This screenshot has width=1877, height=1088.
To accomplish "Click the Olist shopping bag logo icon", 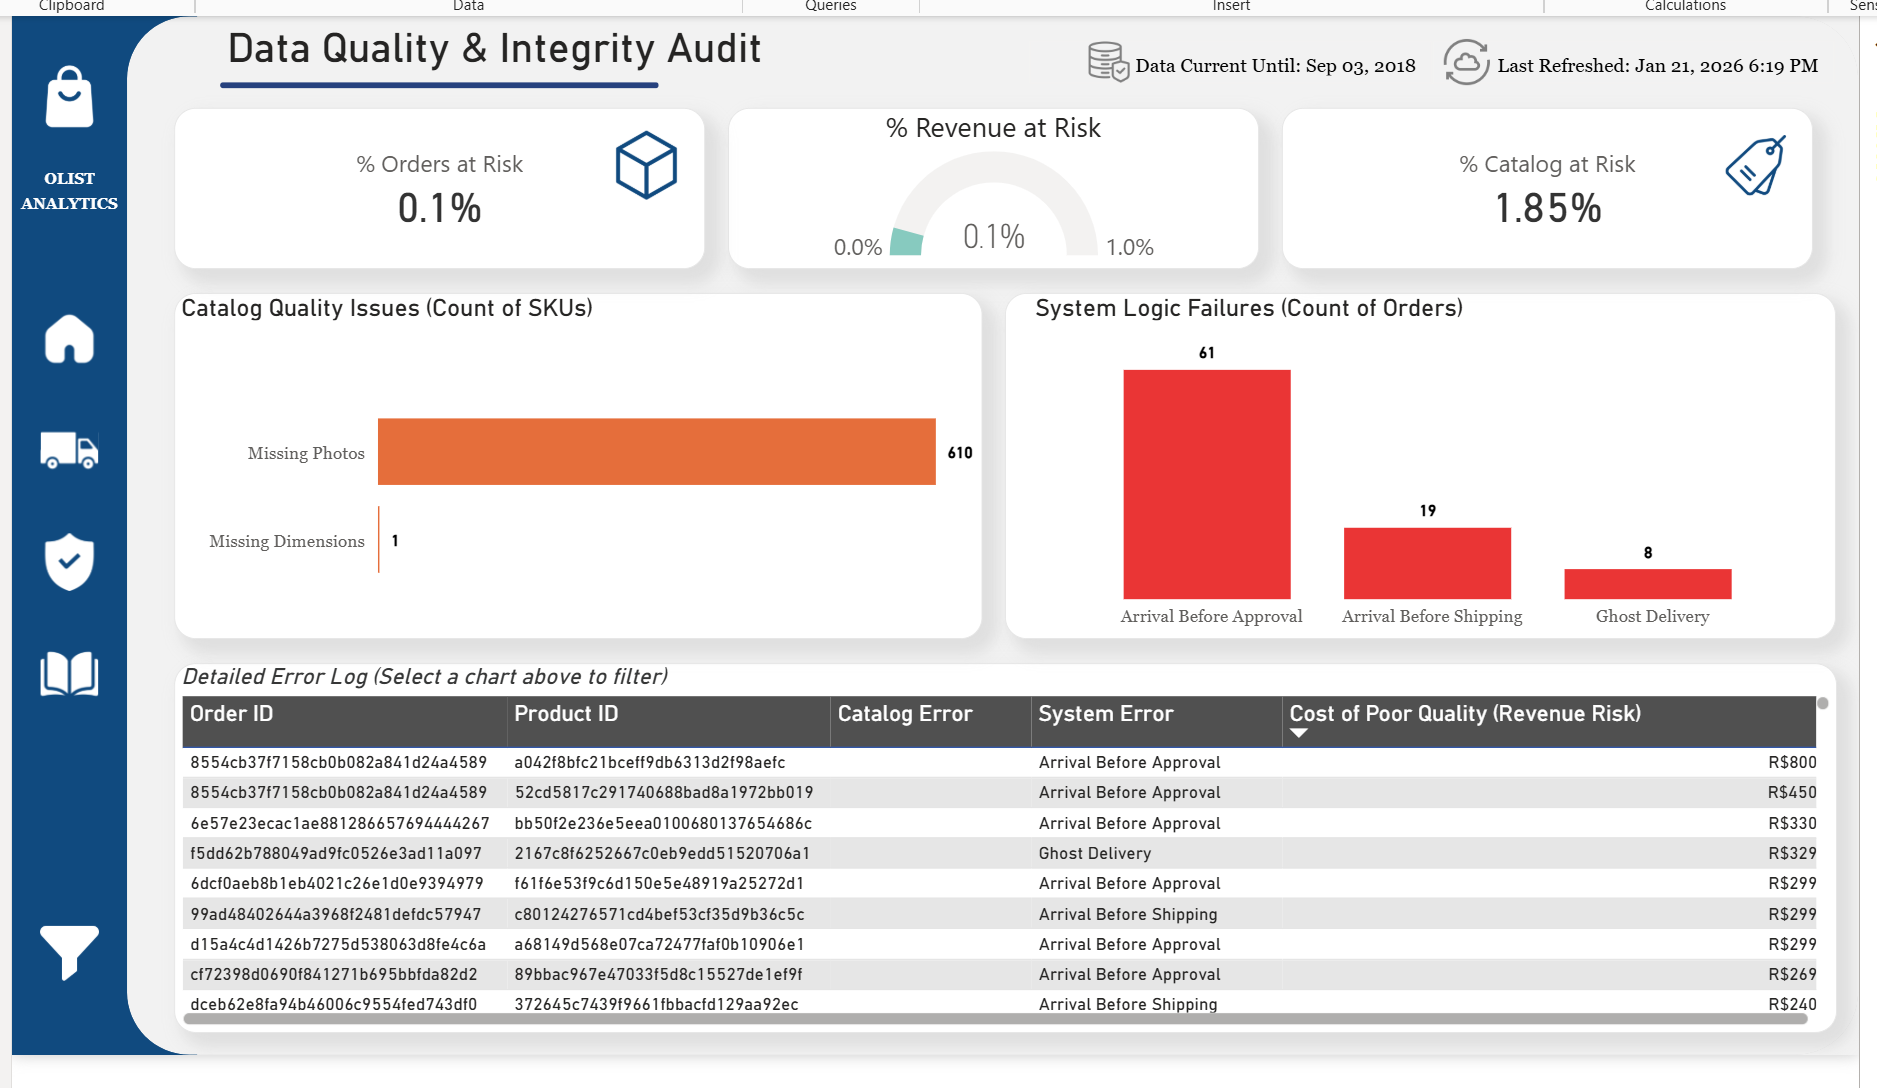I will point(69,98).
